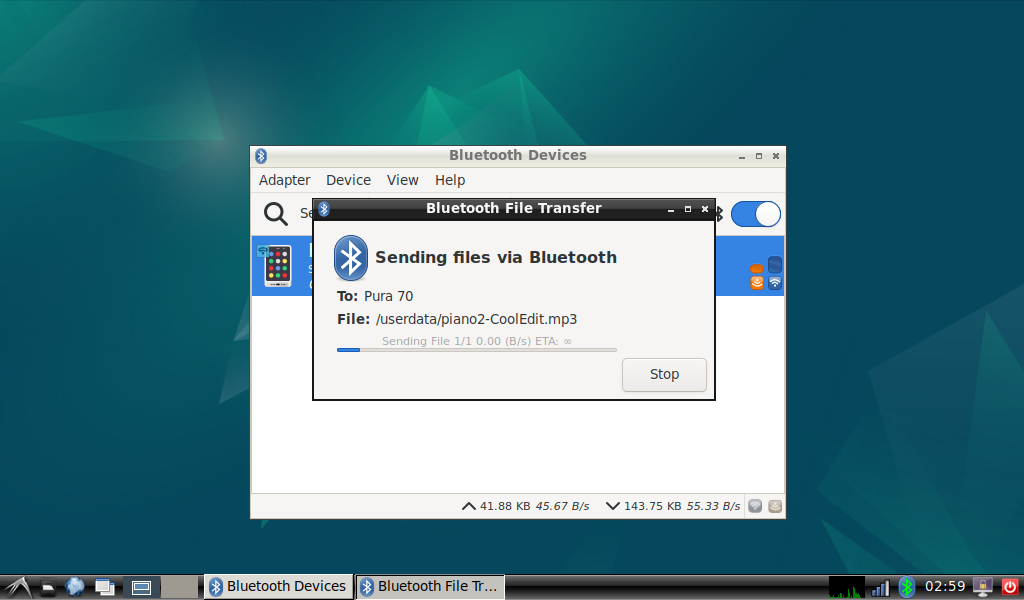Launch the web browser globe icon in the taskbar
This screenshot has width=1024, height=600.
point(74,587)
